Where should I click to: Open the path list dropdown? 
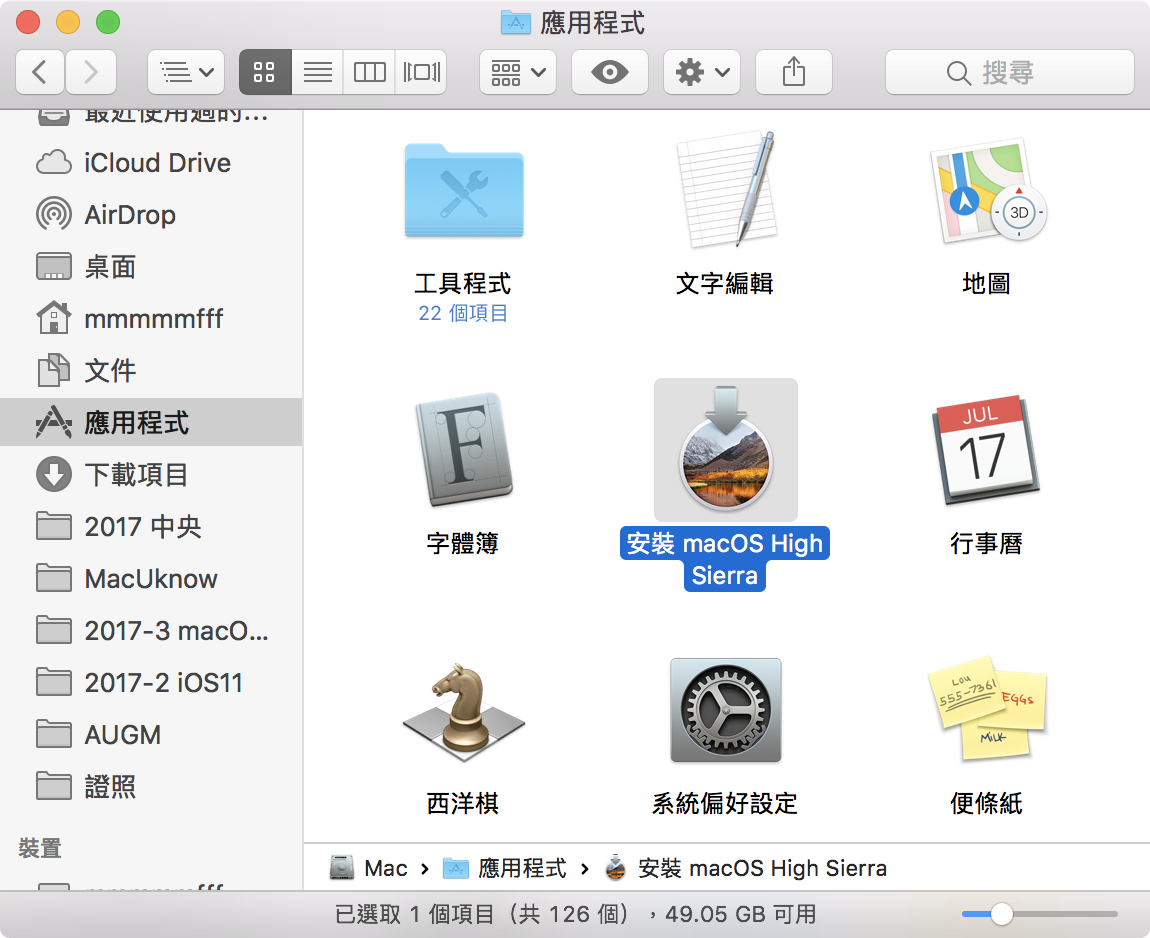186,72
